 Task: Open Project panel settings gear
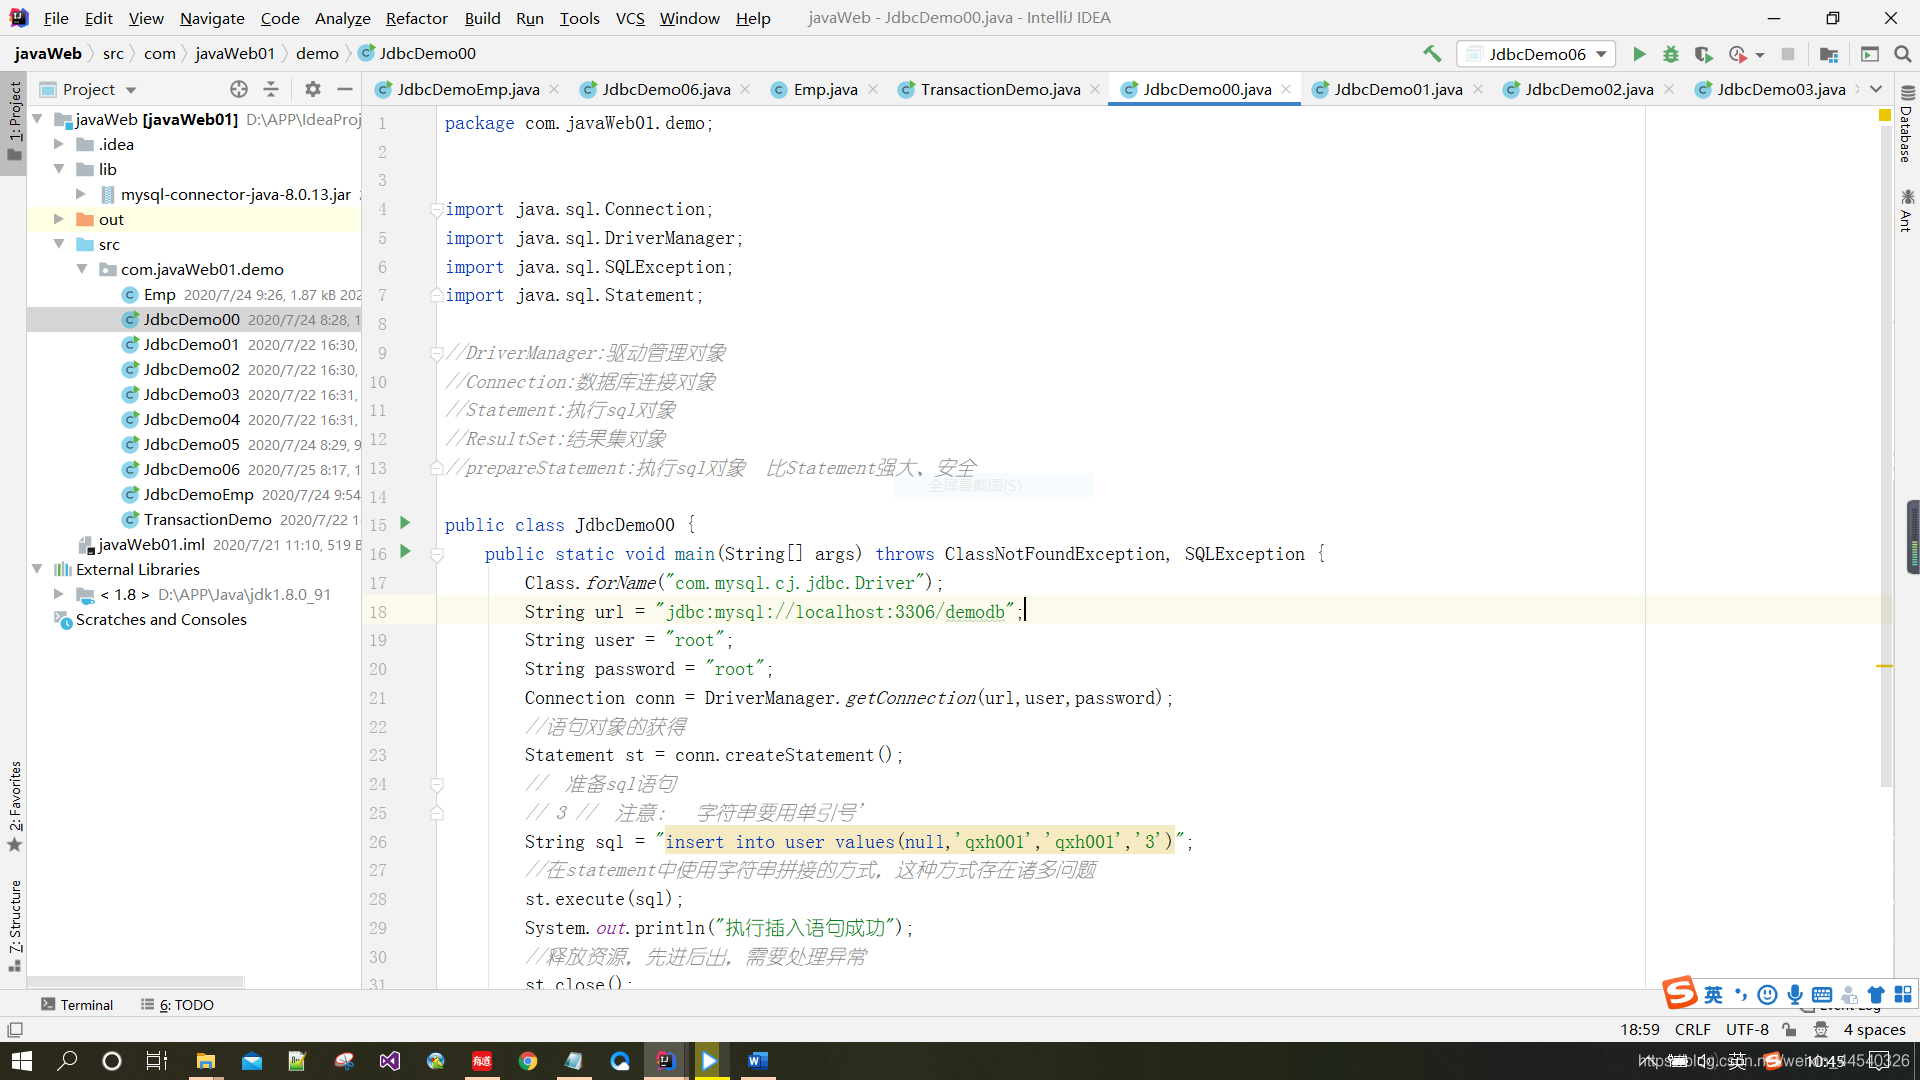tap(313, 89)
